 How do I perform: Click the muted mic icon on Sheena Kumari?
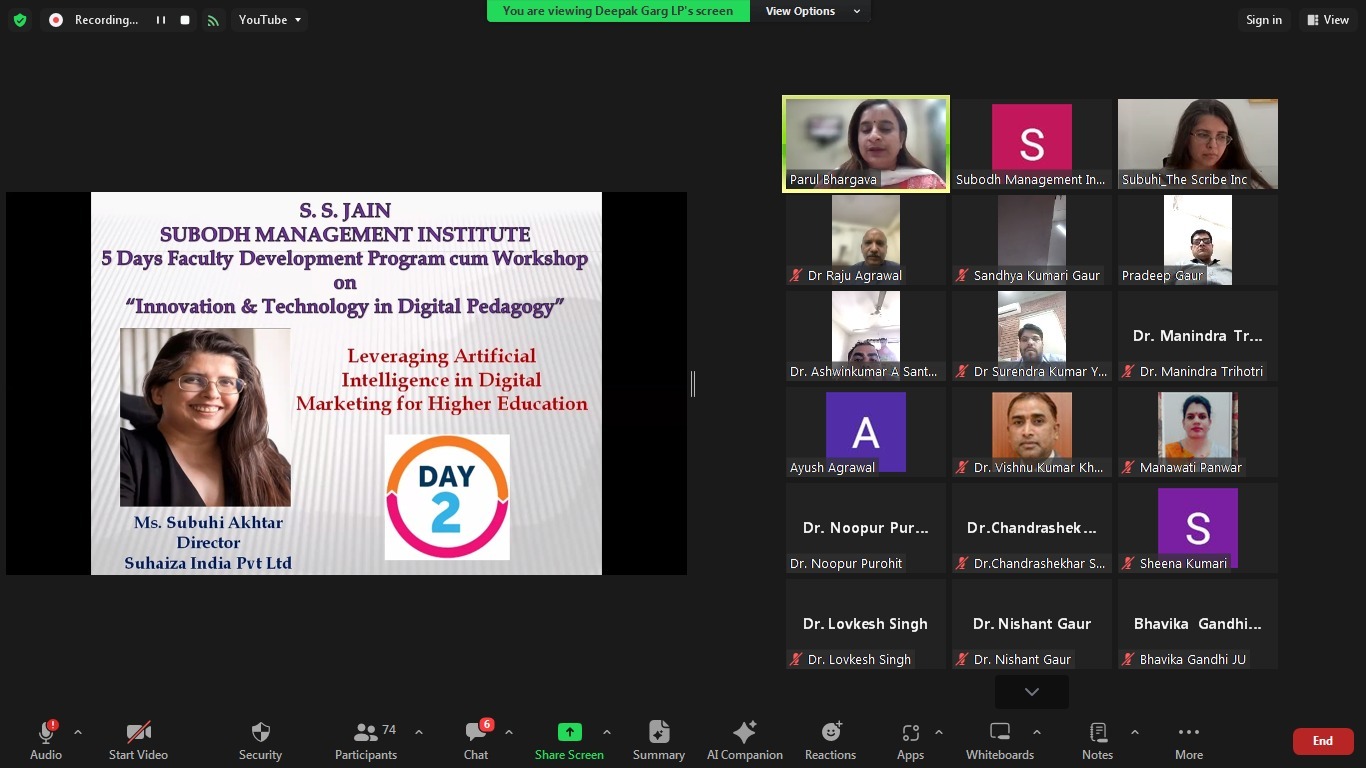pyautogui.click(x=1129, y=564)
